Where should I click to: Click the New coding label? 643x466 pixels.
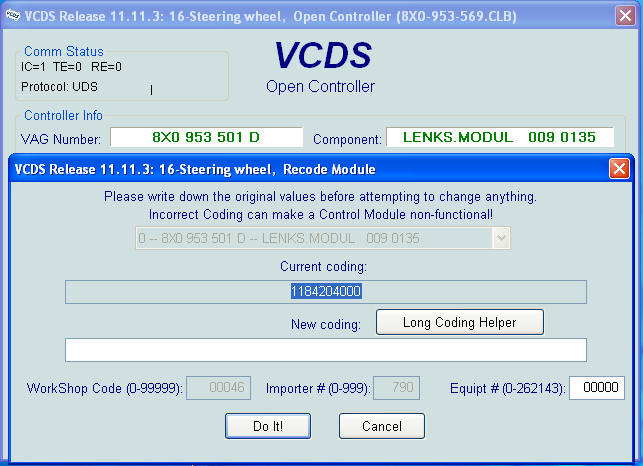(x=326, y=324)
